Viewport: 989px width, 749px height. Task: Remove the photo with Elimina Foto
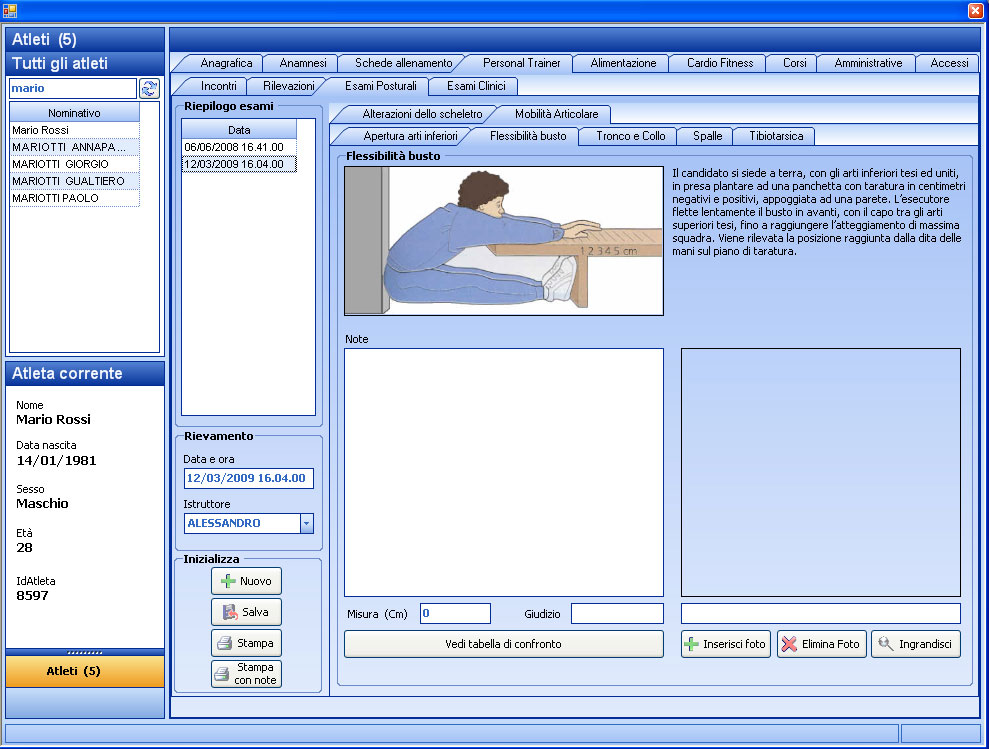pyautogui.click(x=820, y=644)
